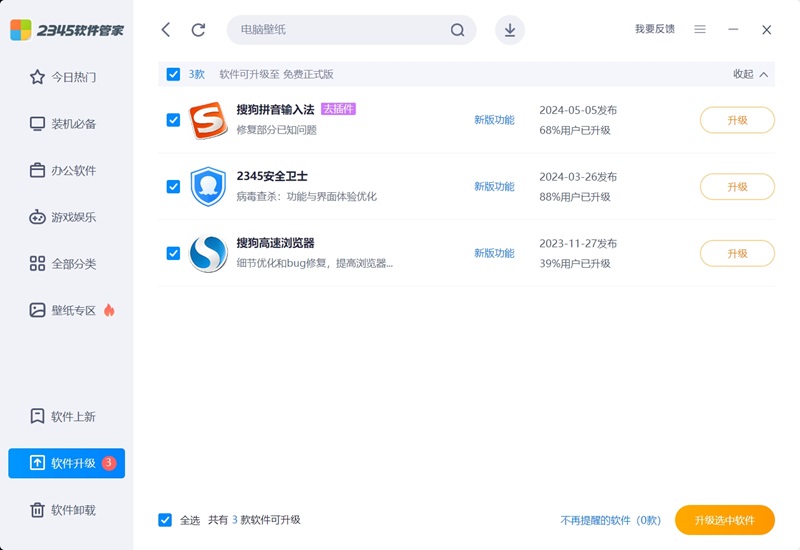Image resolution: width=800 pixels, height=550 pixels.
Task: Click 升级 for 搜狗拼音输入法
Action: (x=737, y=120)
